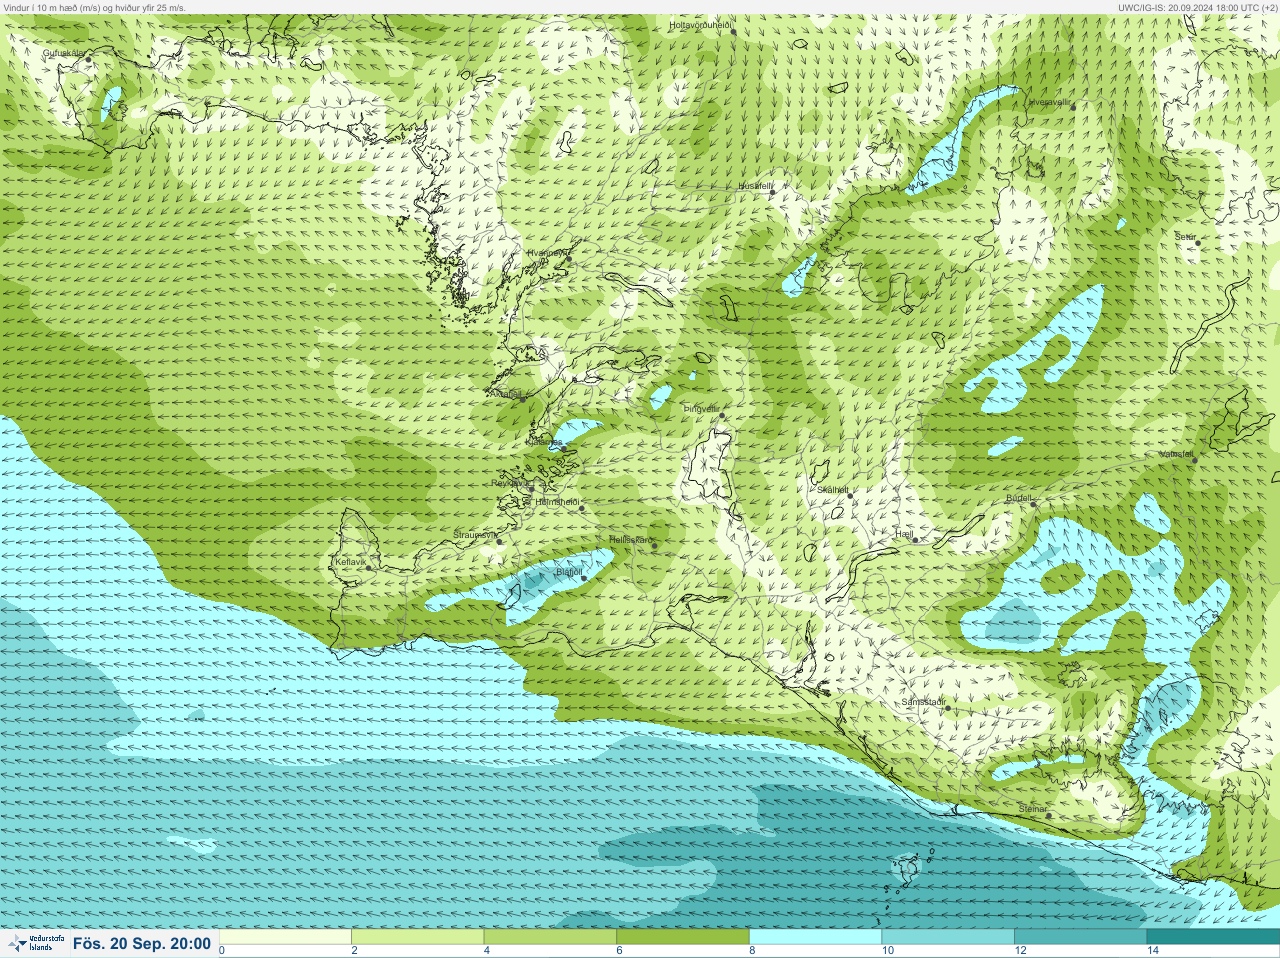Click the legend scale value 10
Screen dimensions: 1280x958
[888, 951]
